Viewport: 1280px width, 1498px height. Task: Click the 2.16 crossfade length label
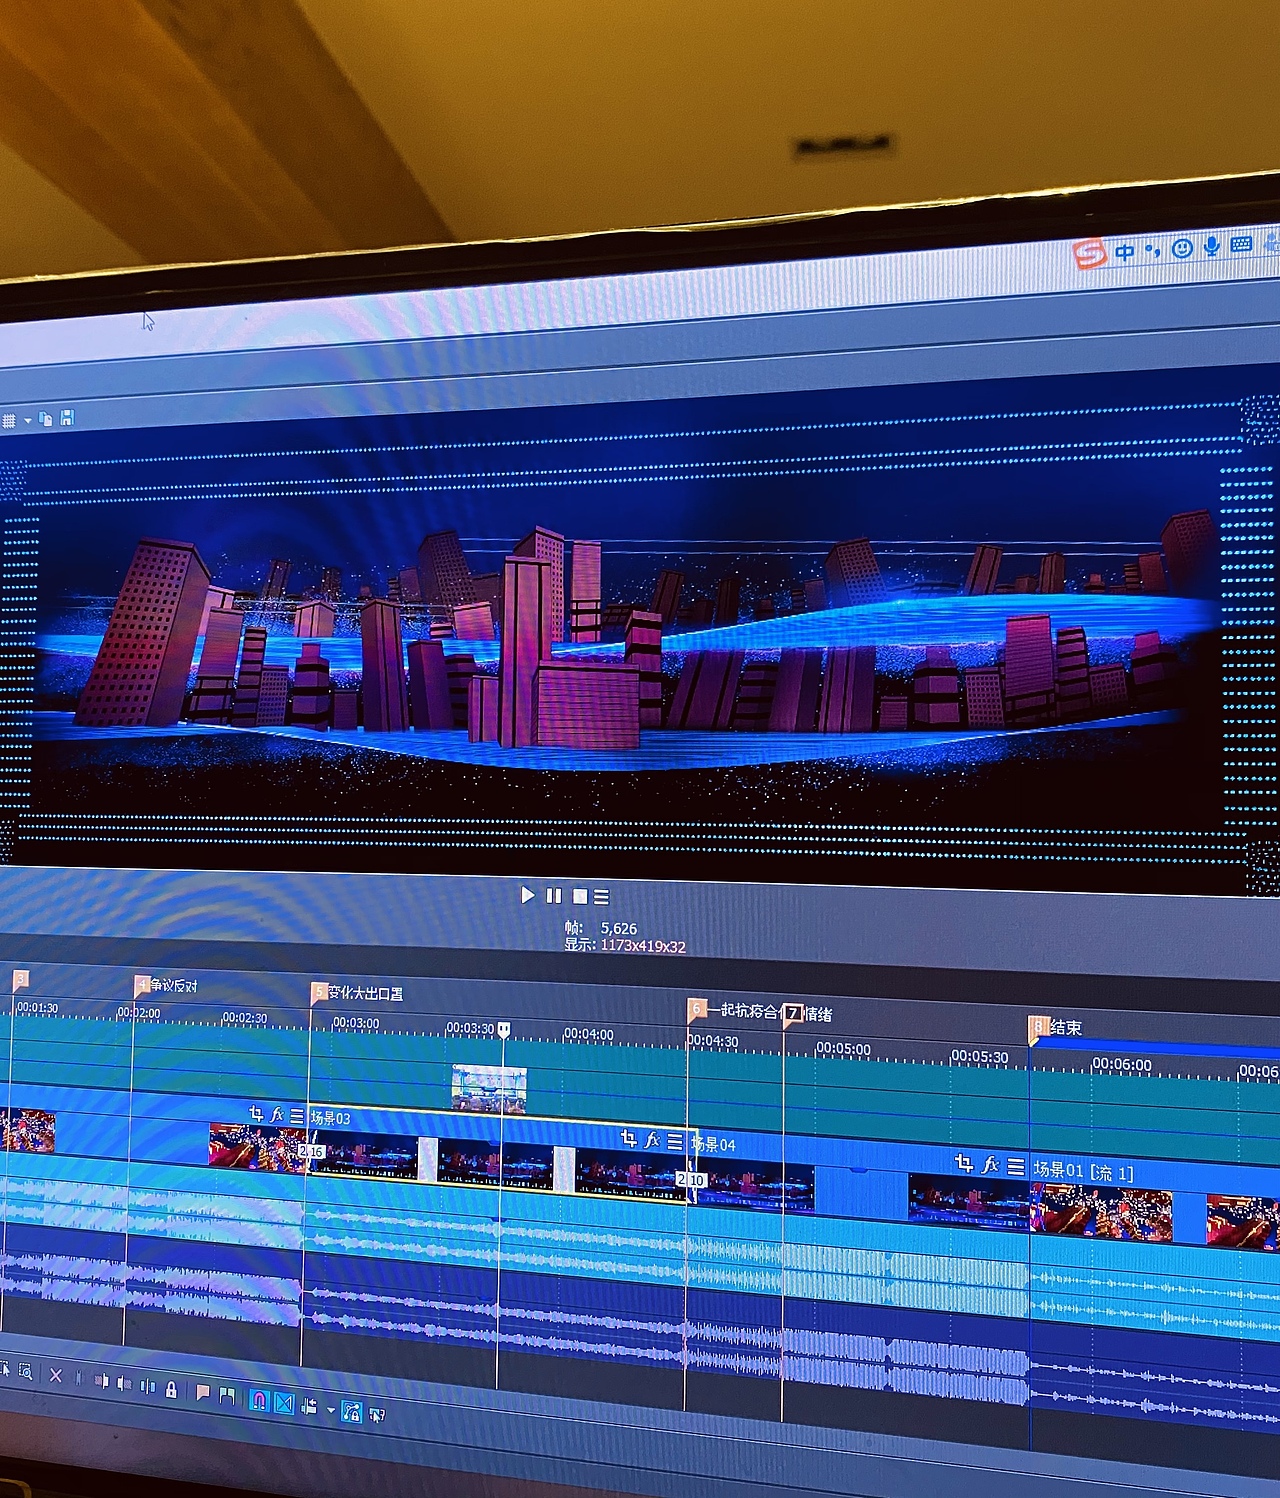(x=312, y=1151)
